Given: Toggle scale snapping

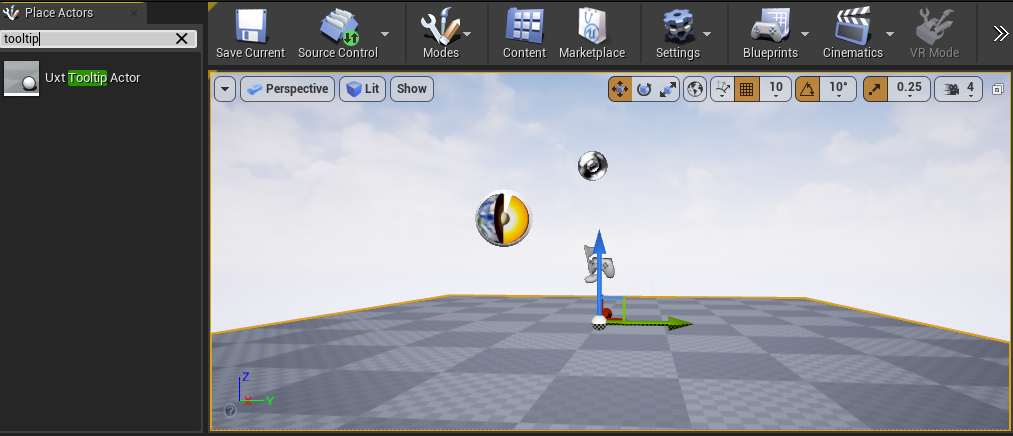Looking at the screenshot, I should pos(875,89).
